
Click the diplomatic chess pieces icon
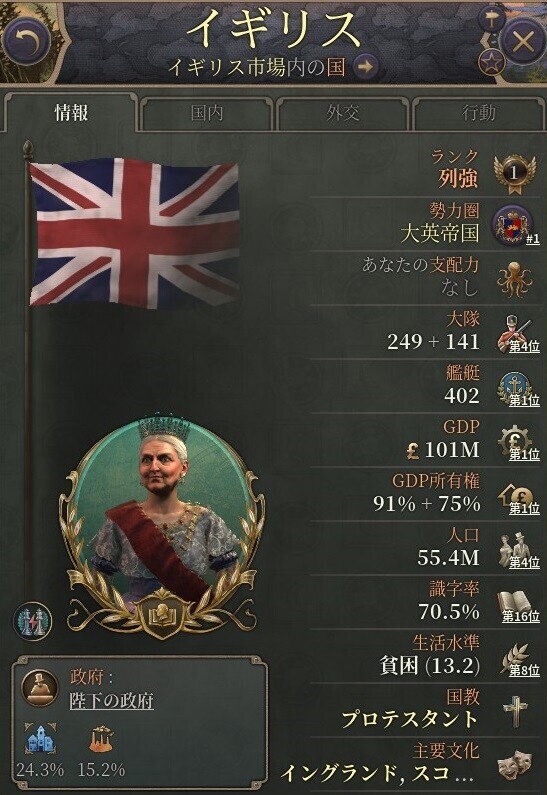(32, 621)
